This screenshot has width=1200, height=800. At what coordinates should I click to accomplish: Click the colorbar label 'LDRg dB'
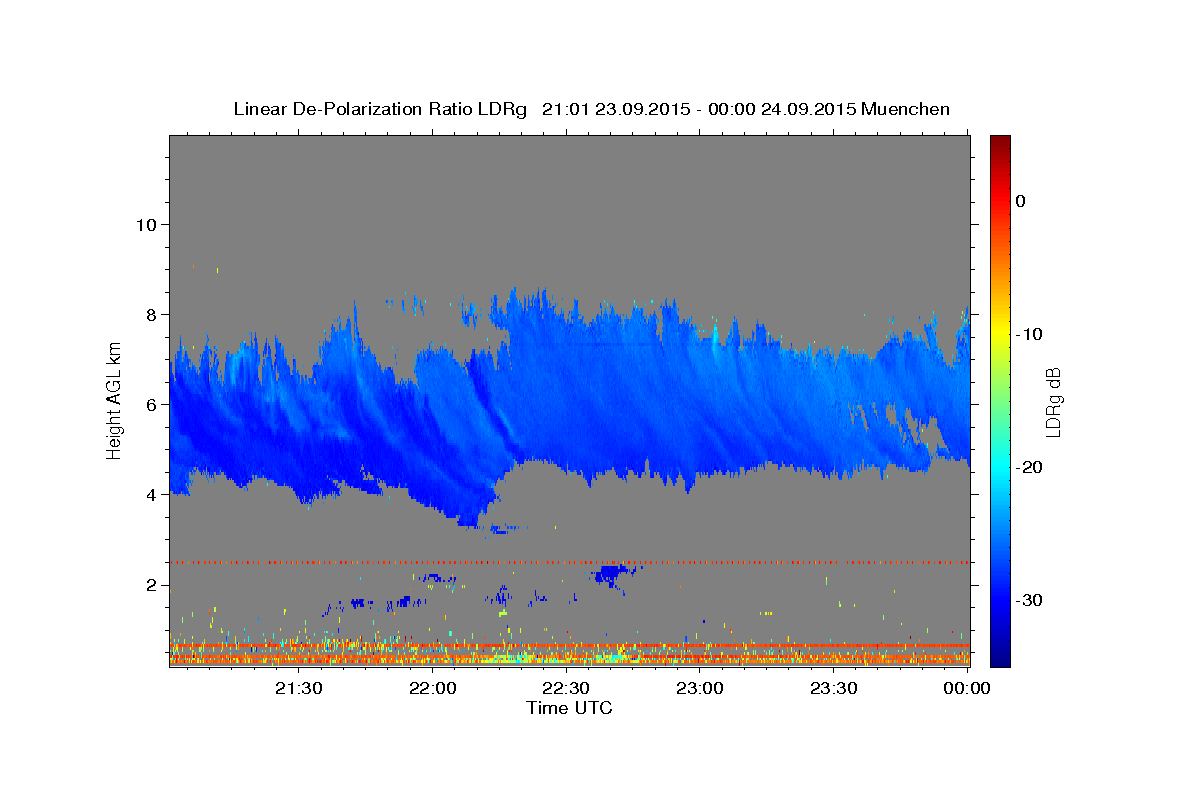(1053, 401)
